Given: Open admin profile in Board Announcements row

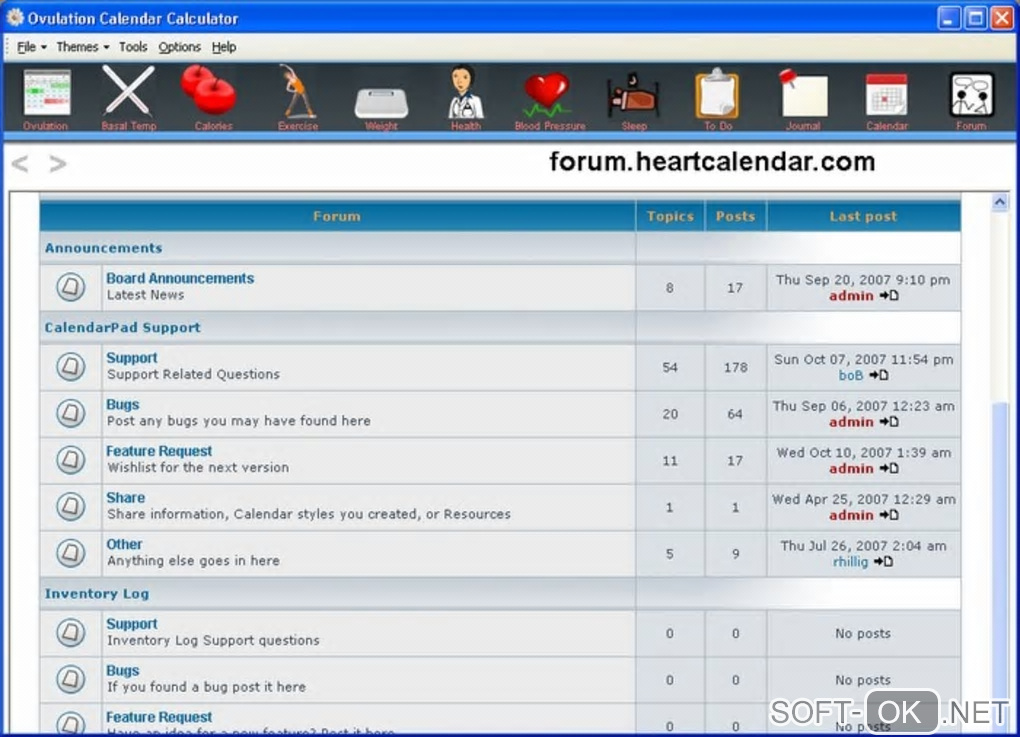Looking at the screenshot, I should [852, 296].
